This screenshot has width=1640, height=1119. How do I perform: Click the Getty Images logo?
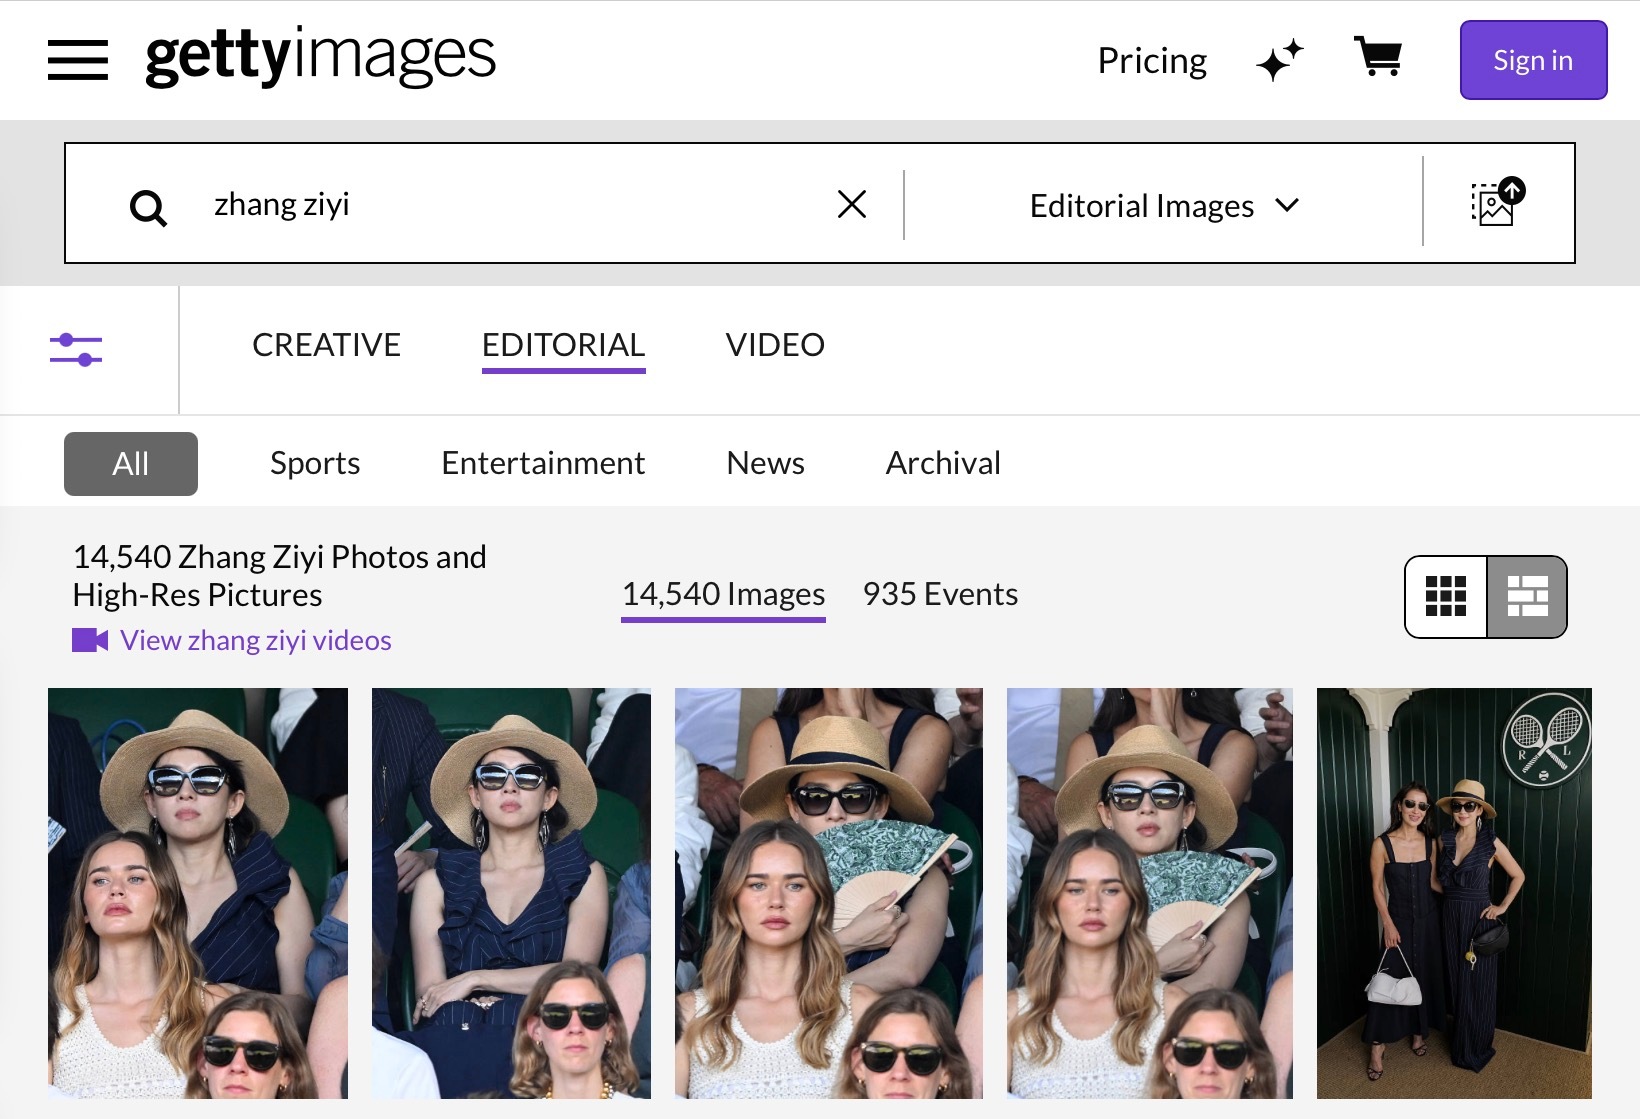(320, 58)
